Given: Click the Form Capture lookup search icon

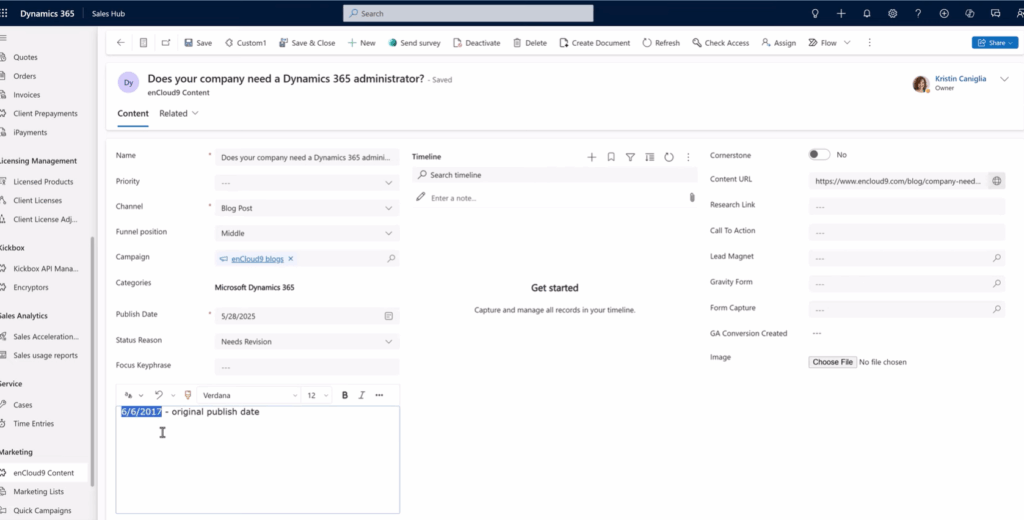Looking at the screenshot, I should pos(997,309).
